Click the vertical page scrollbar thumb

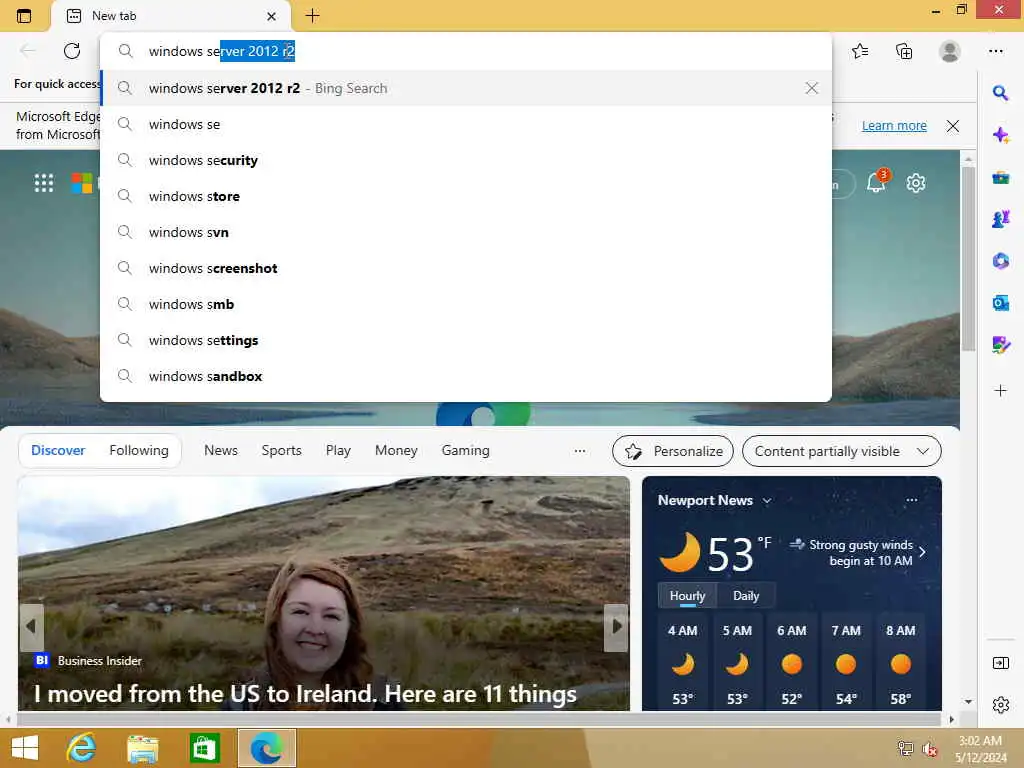coord(968,259)
